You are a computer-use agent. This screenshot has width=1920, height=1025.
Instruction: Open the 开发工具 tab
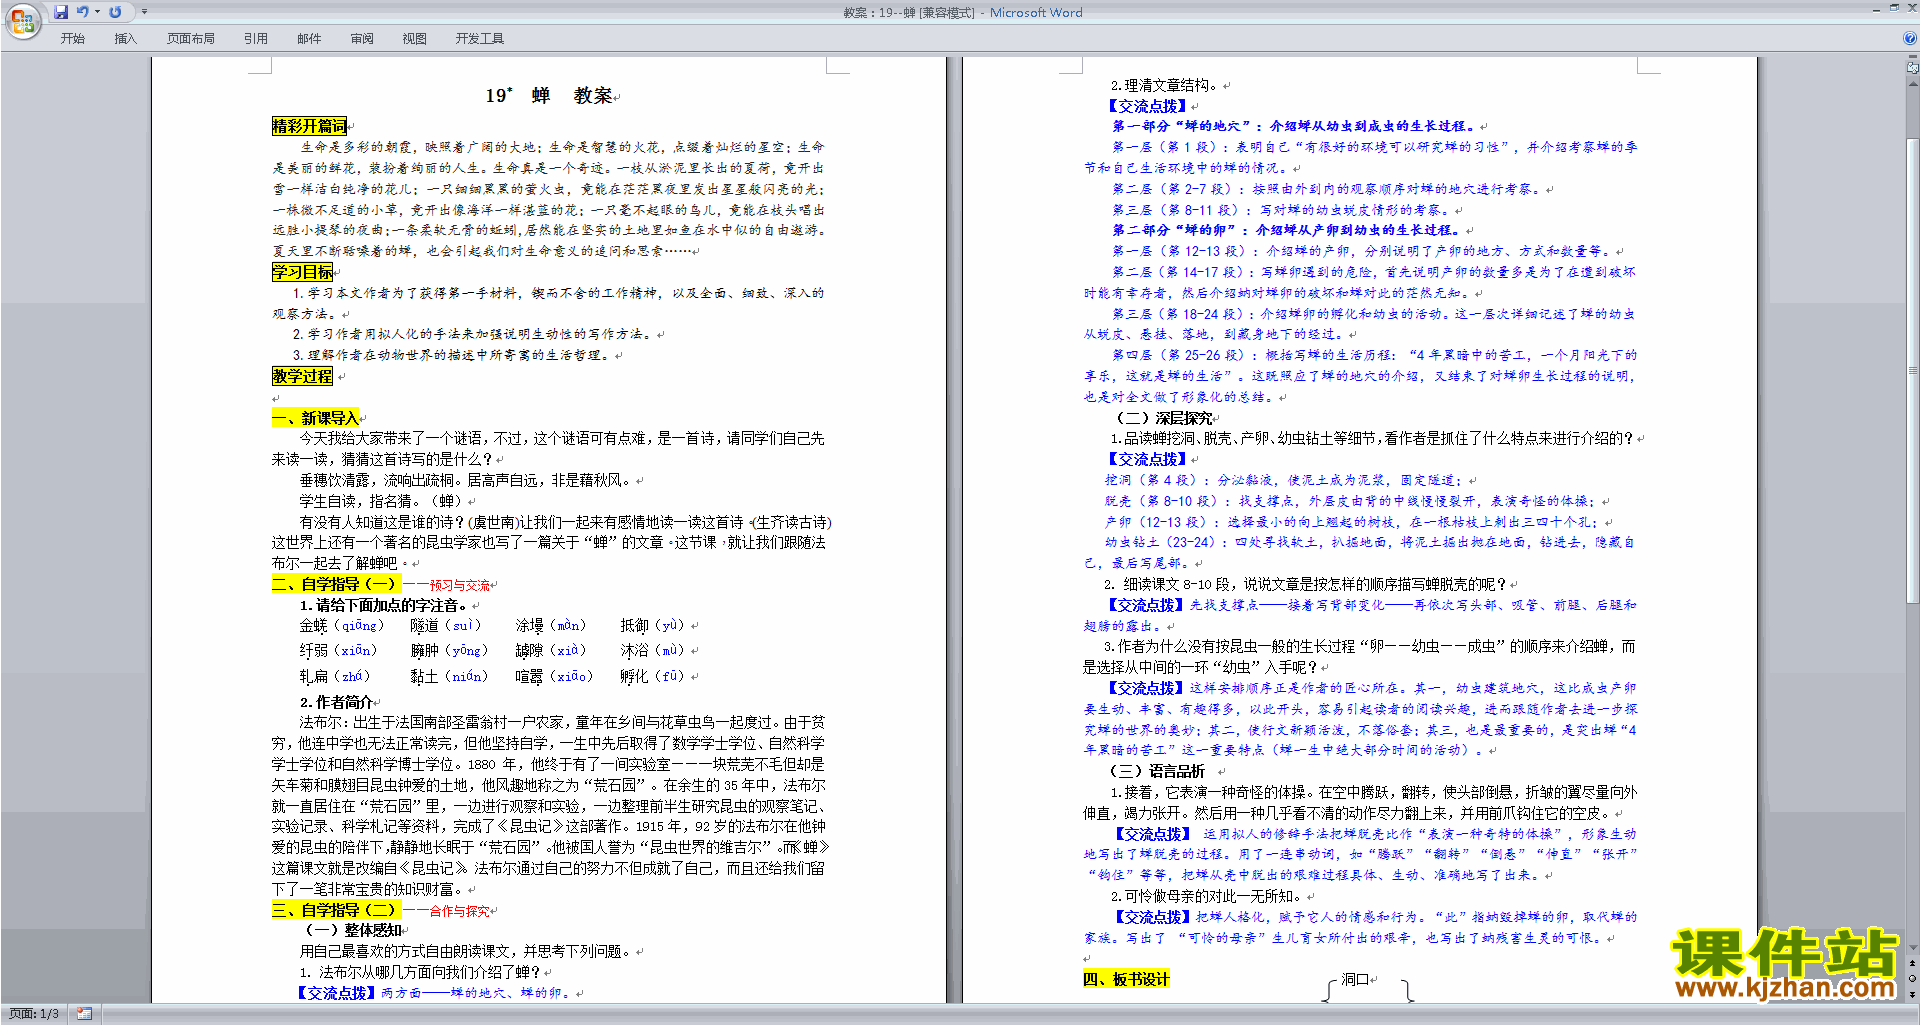point(480,39)
